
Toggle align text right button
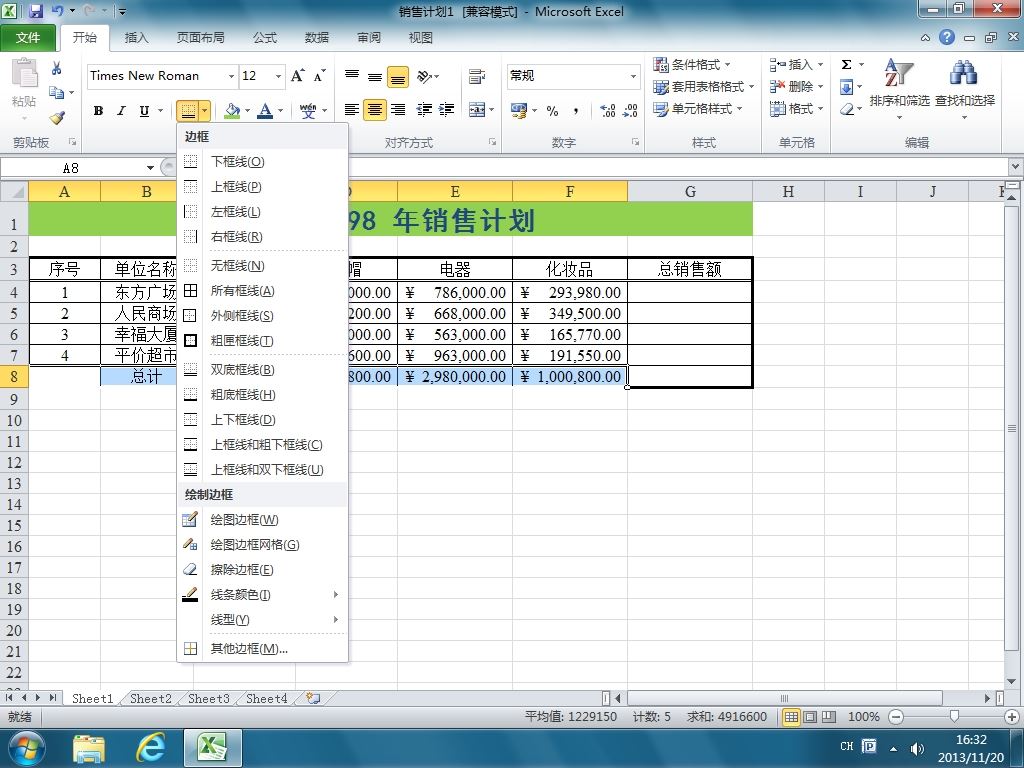click(398, 110)
